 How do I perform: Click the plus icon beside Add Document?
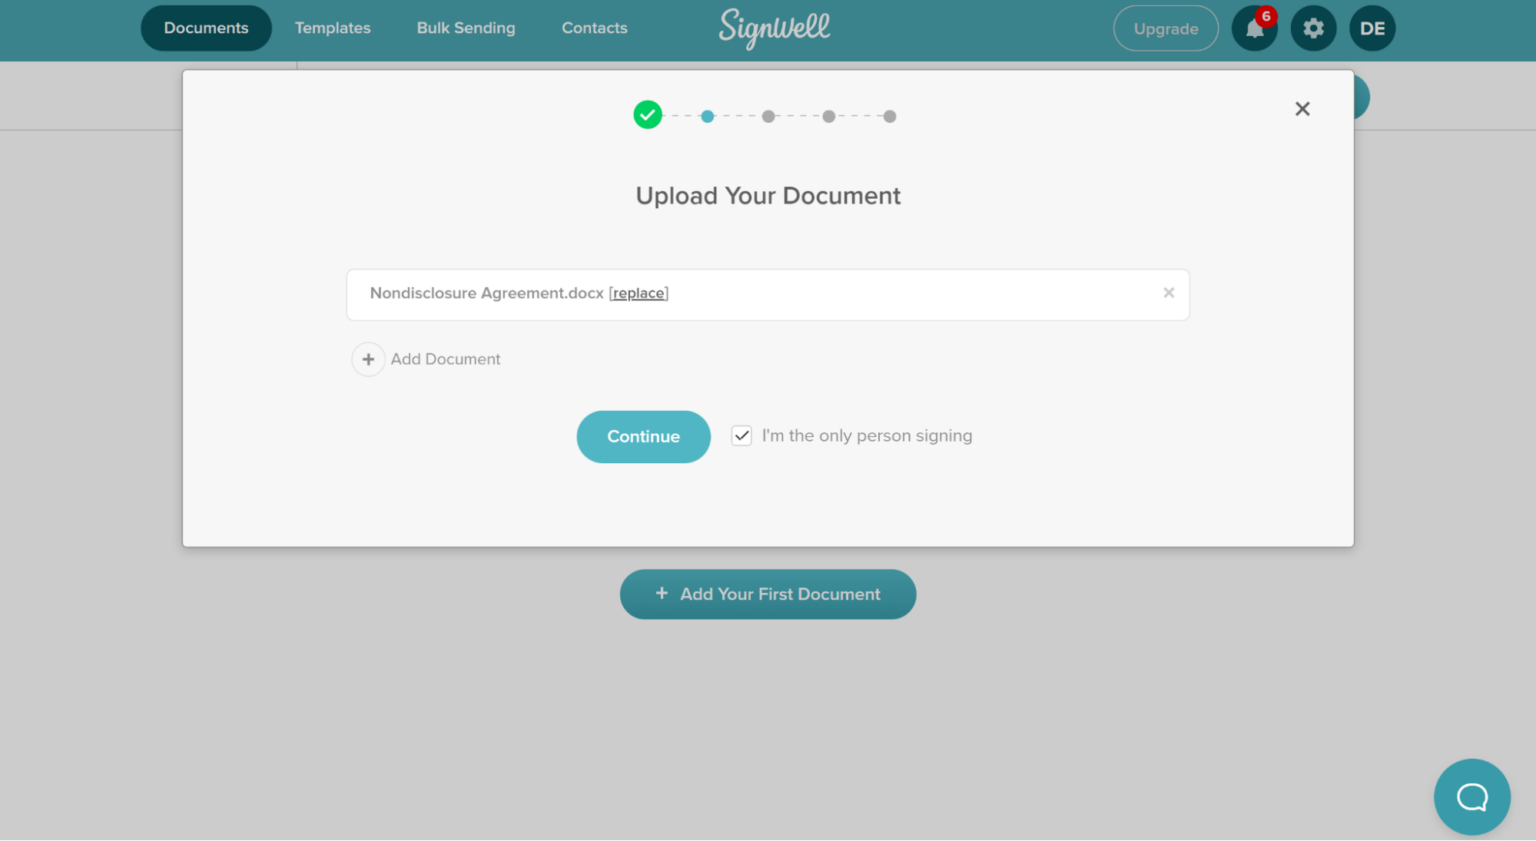(x=368, y=359)
